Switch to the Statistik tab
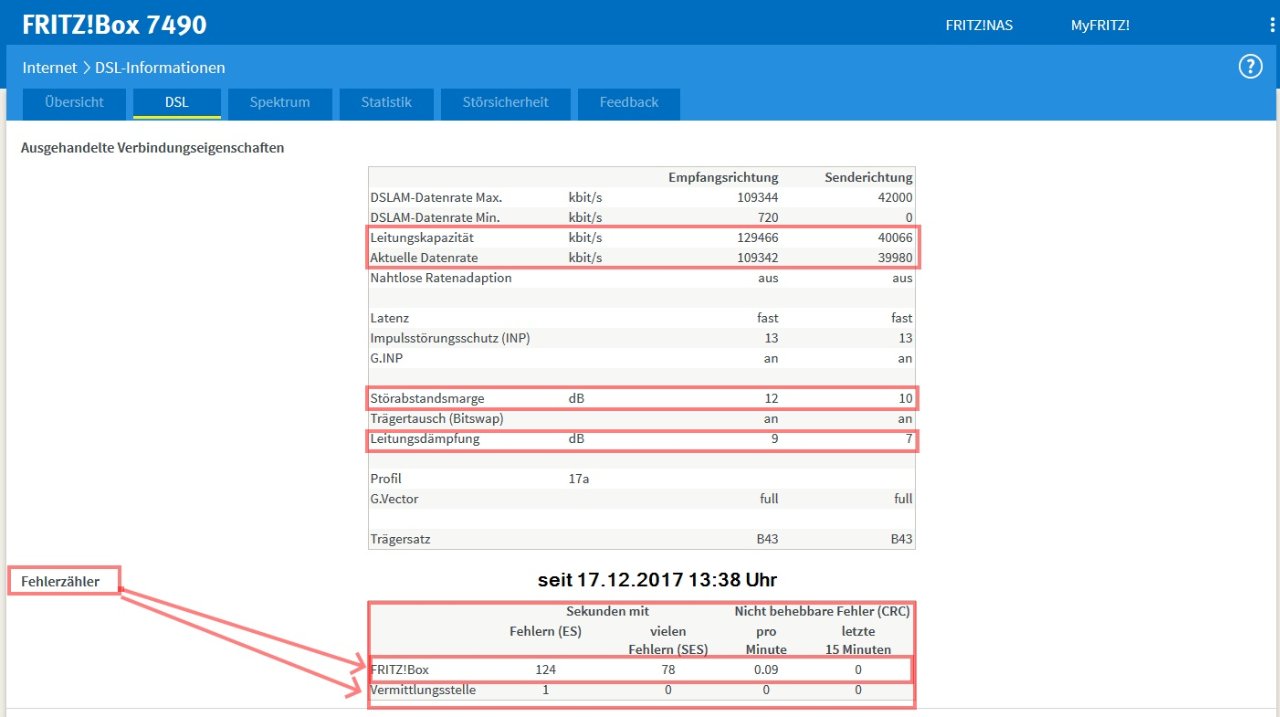1280x717 pixels. [386, 102]
